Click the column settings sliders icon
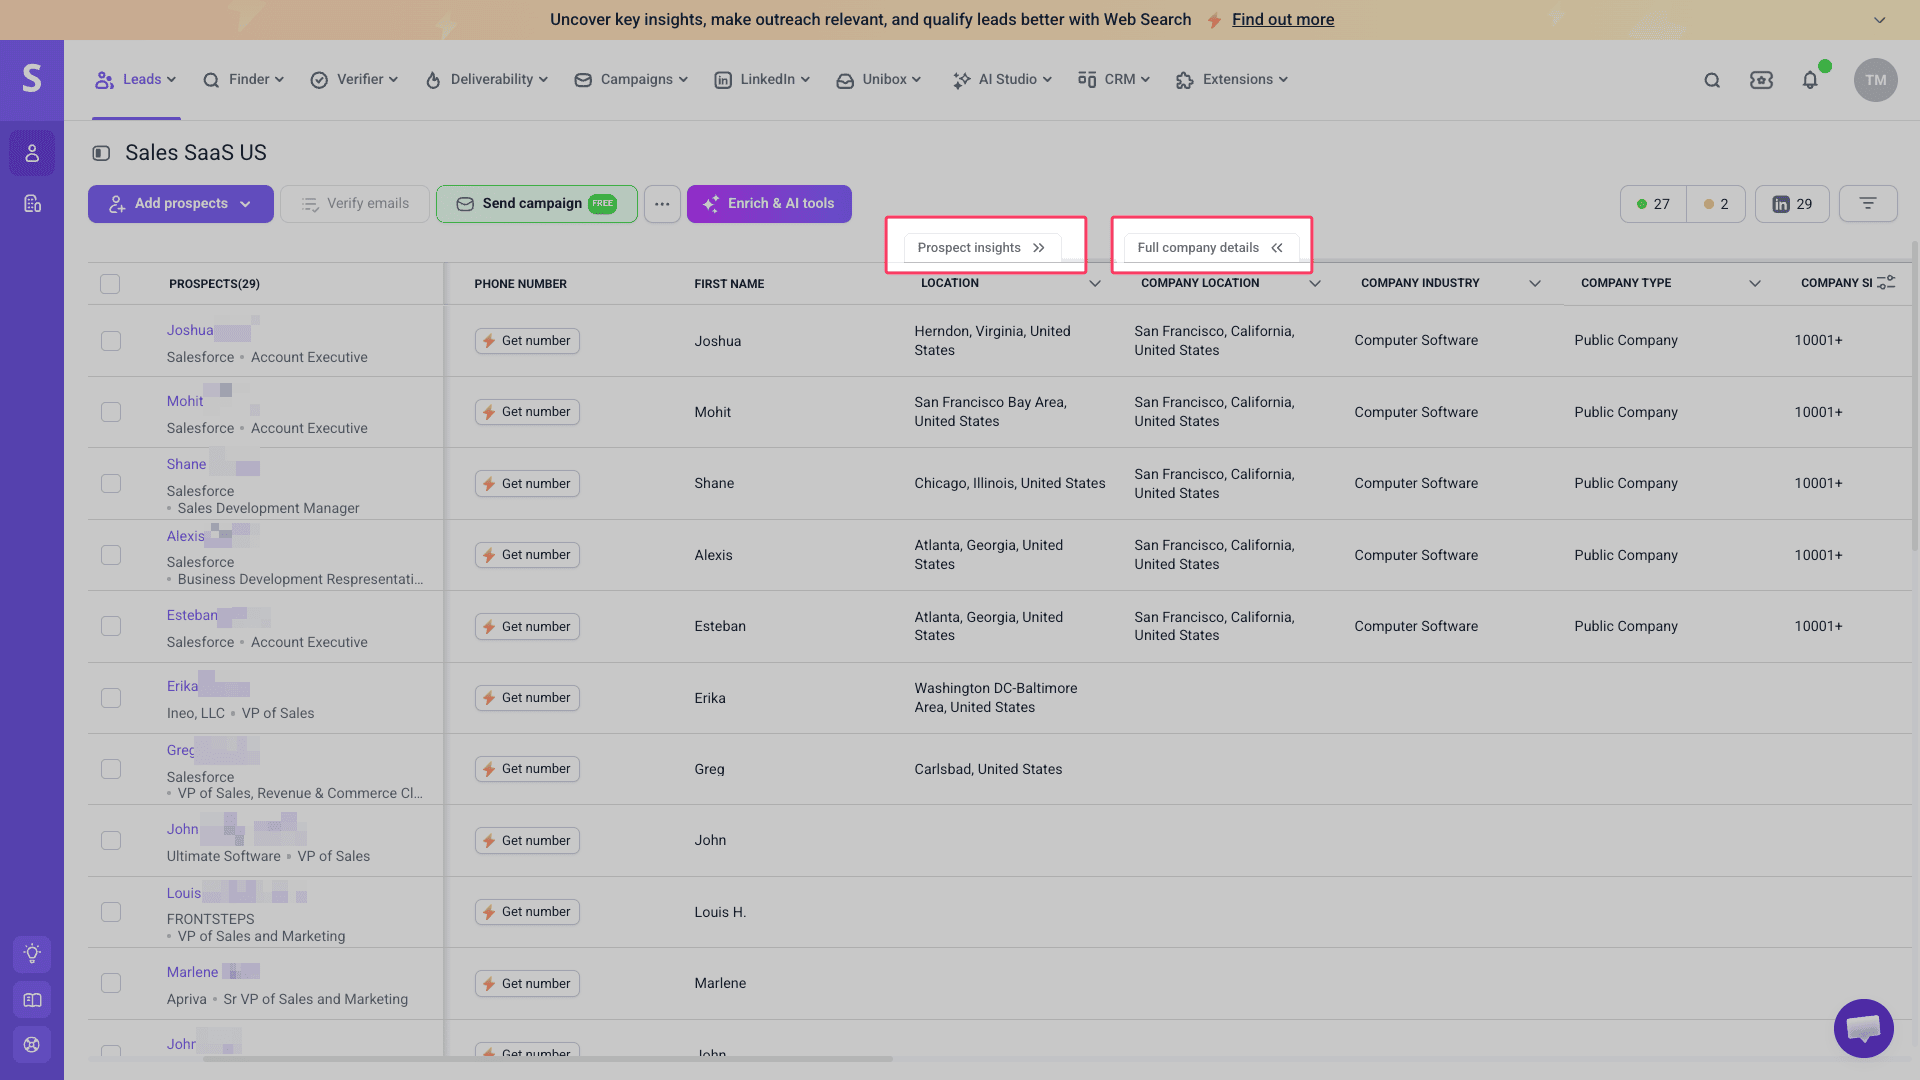Viewport: 1920px width, 1080px height. click(1886, 283)
